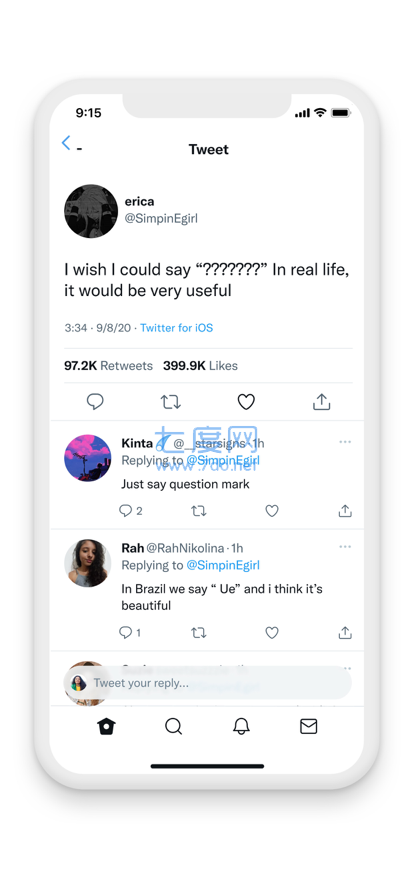Tap reply icon under erica's tweet
This screenshot has width=414, height=896.
[x=95, y=402]
